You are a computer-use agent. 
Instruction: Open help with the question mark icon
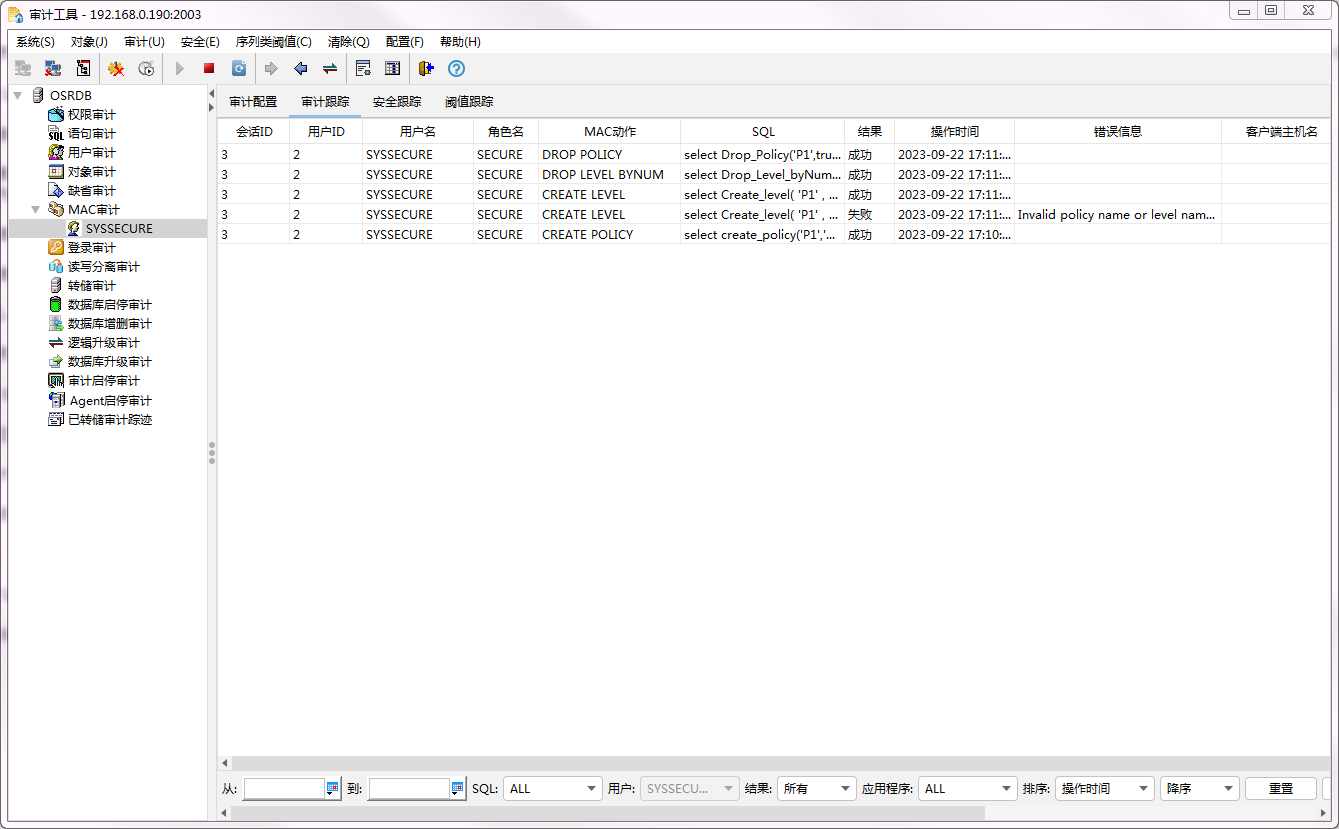(456, 69)
